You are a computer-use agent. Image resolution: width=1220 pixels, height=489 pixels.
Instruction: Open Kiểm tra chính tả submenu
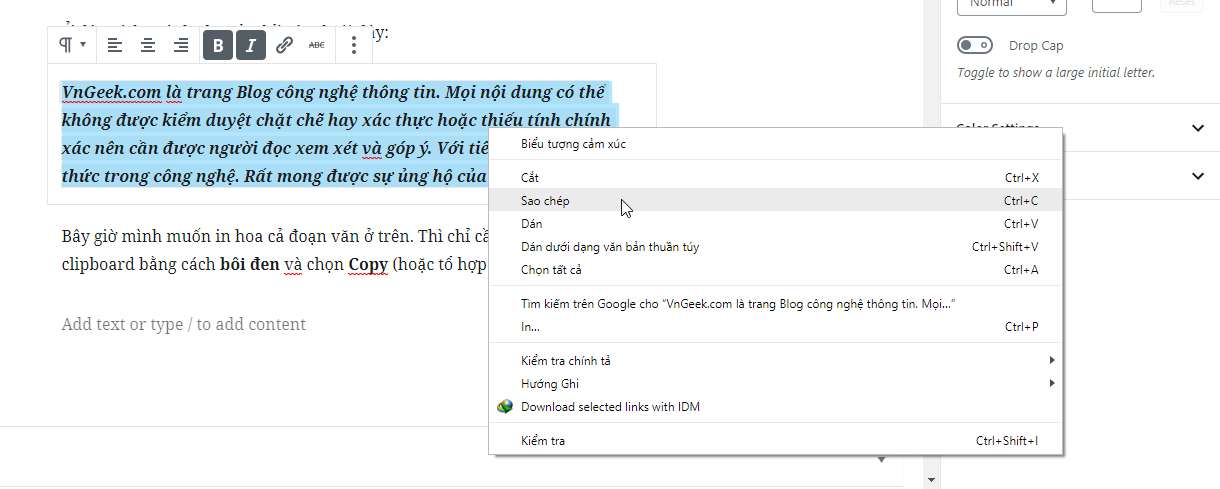tap(776, 361)
